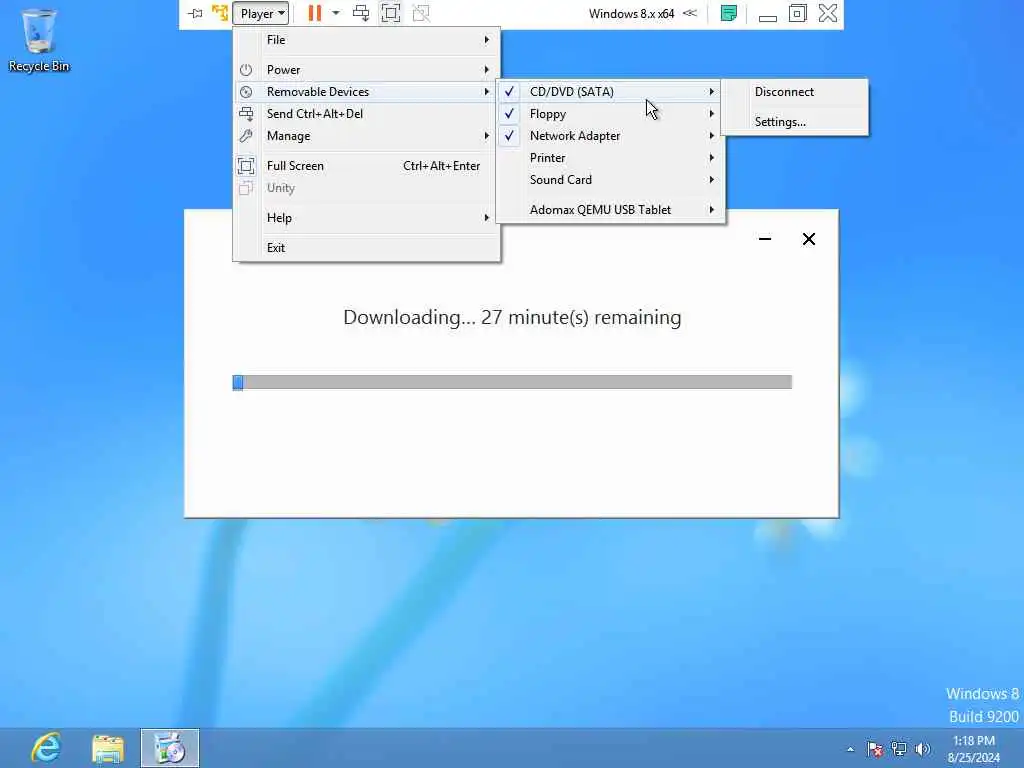Click the pin toolbar icon
1024x768 pixels.
[195, 13]
